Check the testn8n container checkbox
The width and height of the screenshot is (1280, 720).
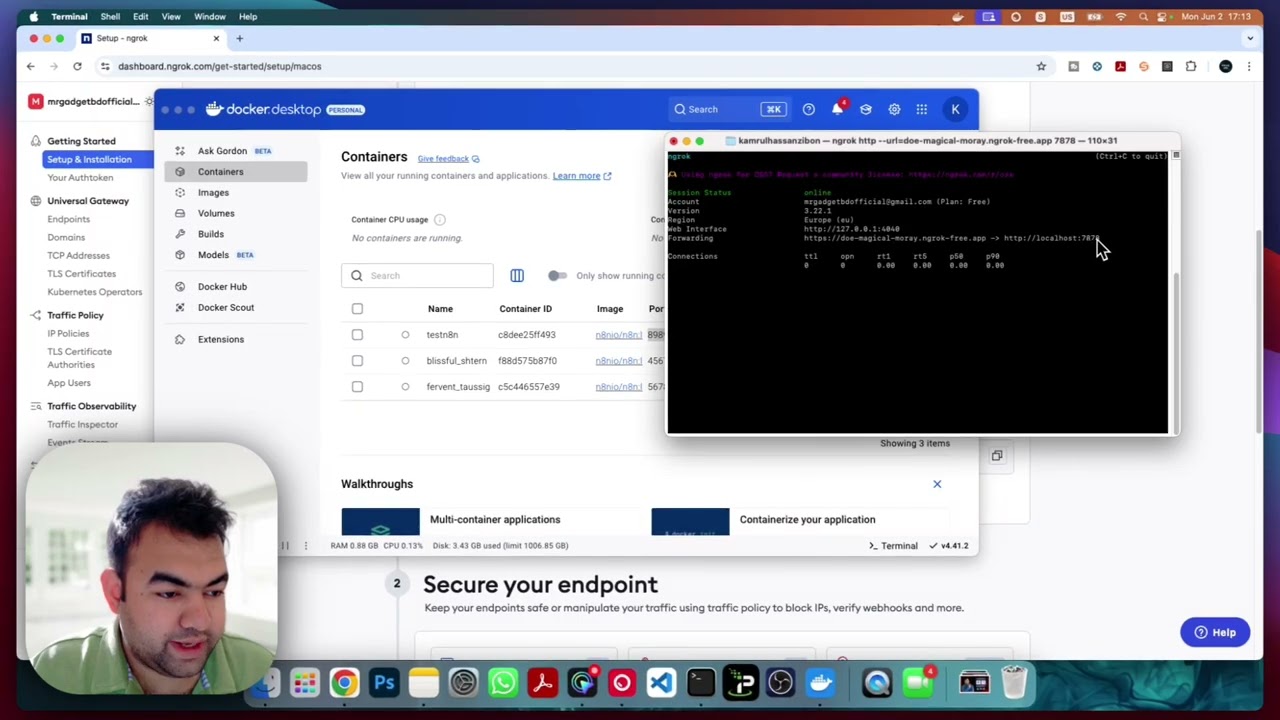coord(357,335)
